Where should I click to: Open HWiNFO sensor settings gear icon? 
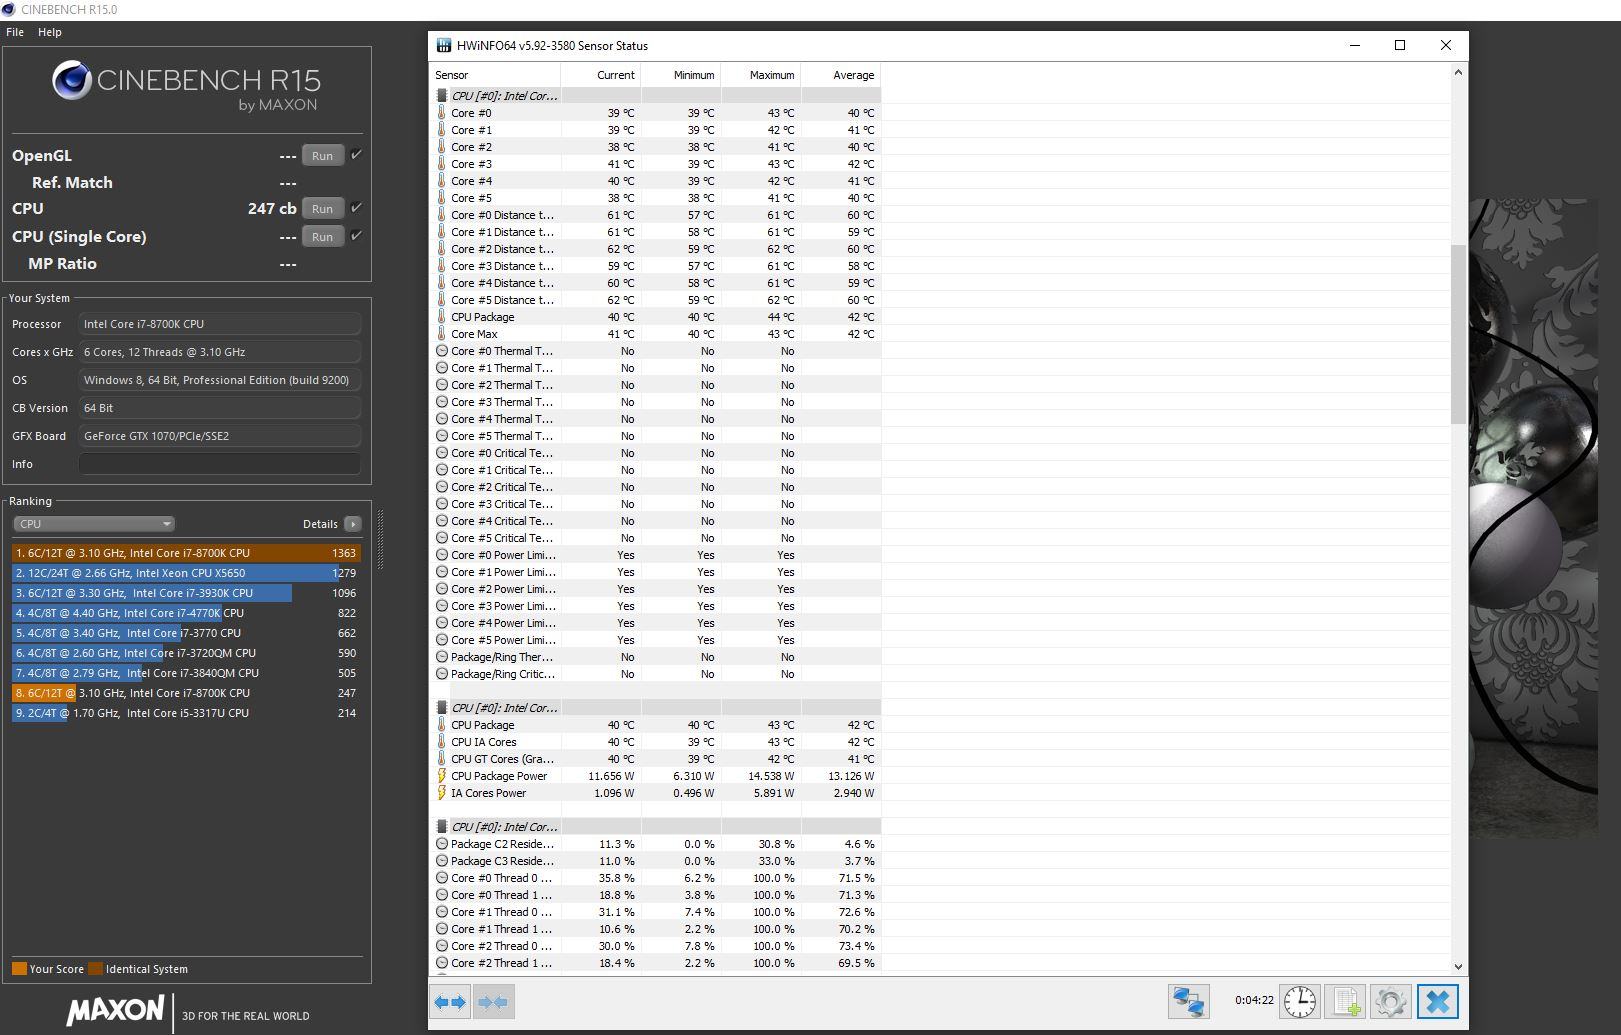click(x=1391, y=1001)
